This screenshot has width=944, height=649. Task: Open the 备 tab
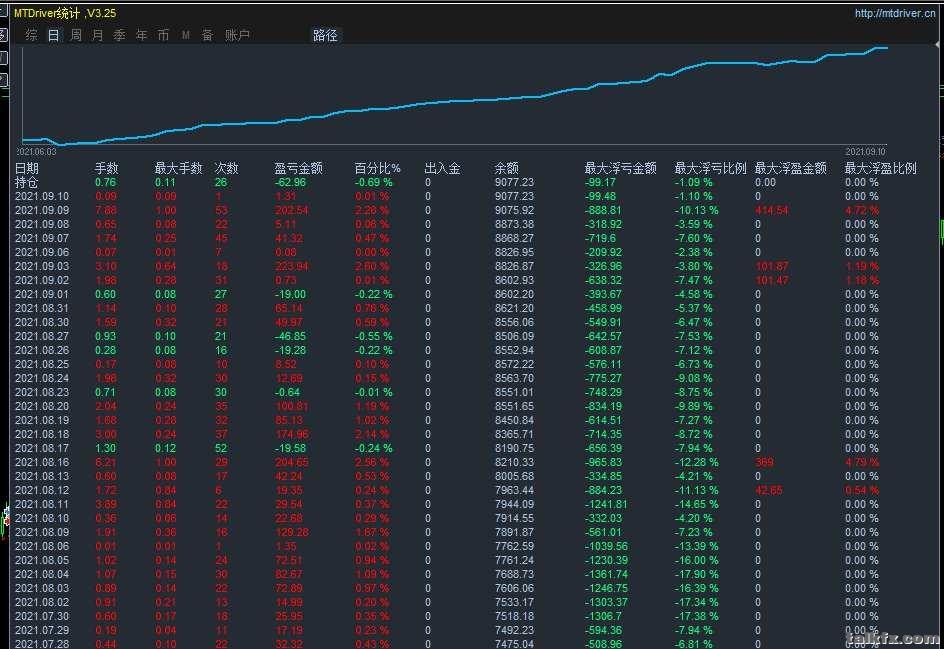tap(208, 36)
